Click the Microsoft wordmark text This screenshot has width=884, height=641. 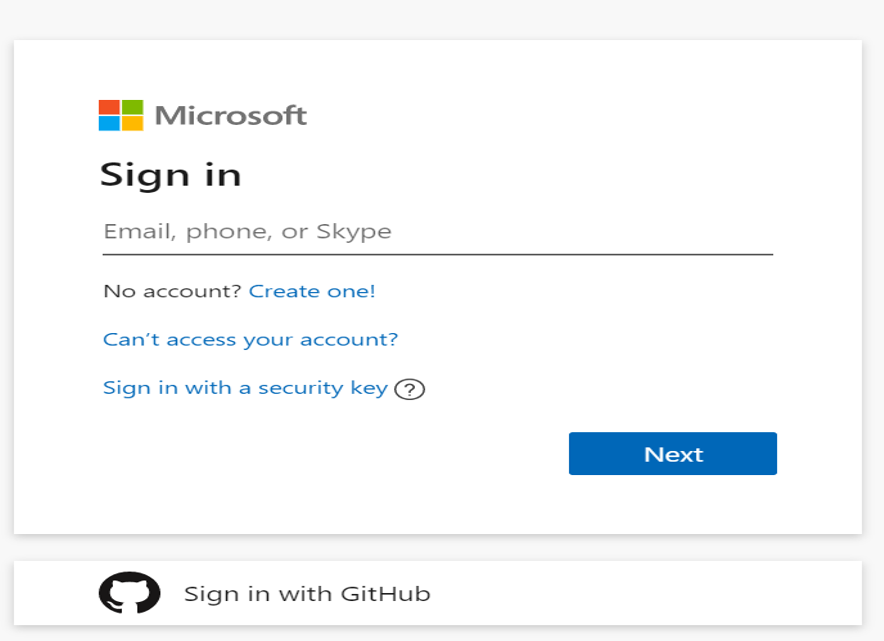click(231, 116)
